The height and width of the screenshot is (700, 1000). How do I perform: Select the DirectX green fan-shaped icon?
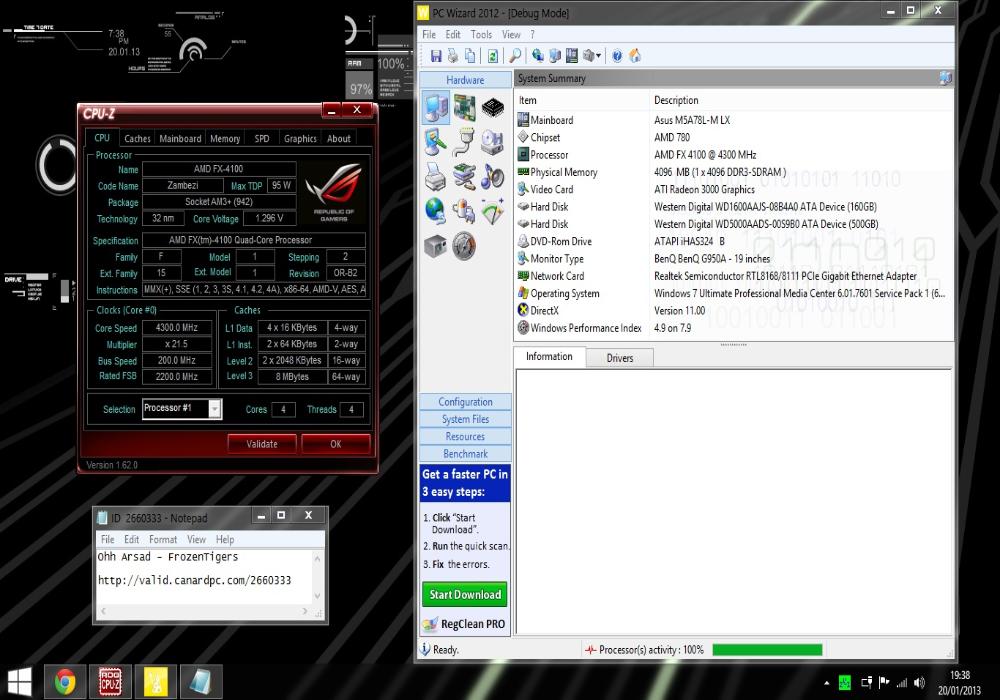coord(492,211)
